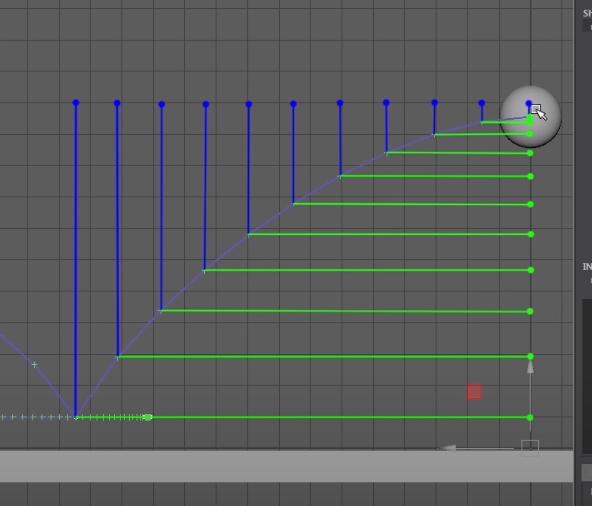Select green endpoint of the bottom horizontal line
The width and height of the screenshot is (592, 506).
[530, 417]
